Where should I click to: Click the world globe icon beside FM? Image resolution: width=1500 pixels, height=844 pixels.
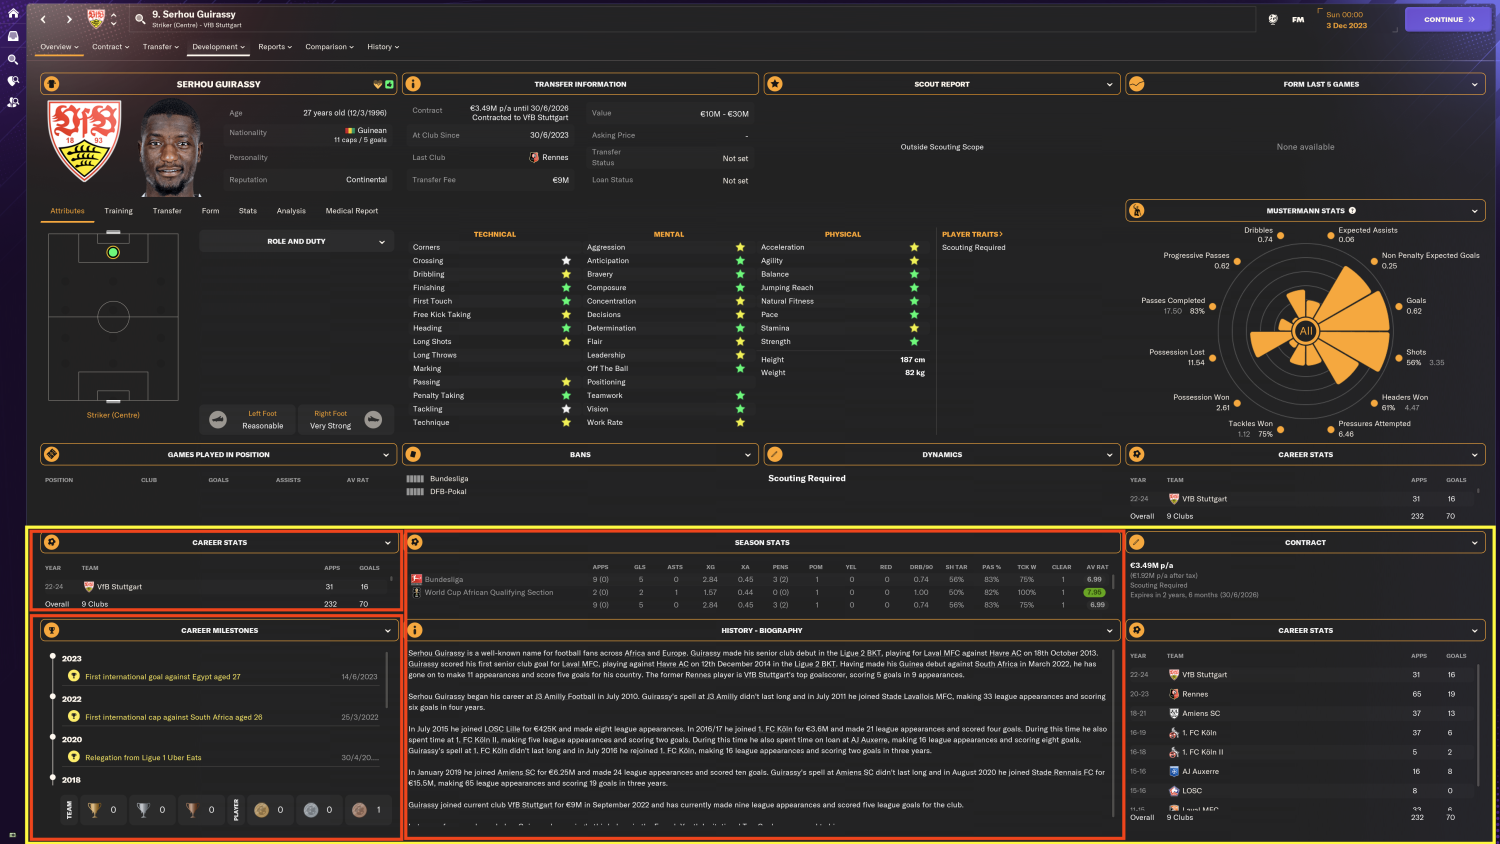[1273, 19]
